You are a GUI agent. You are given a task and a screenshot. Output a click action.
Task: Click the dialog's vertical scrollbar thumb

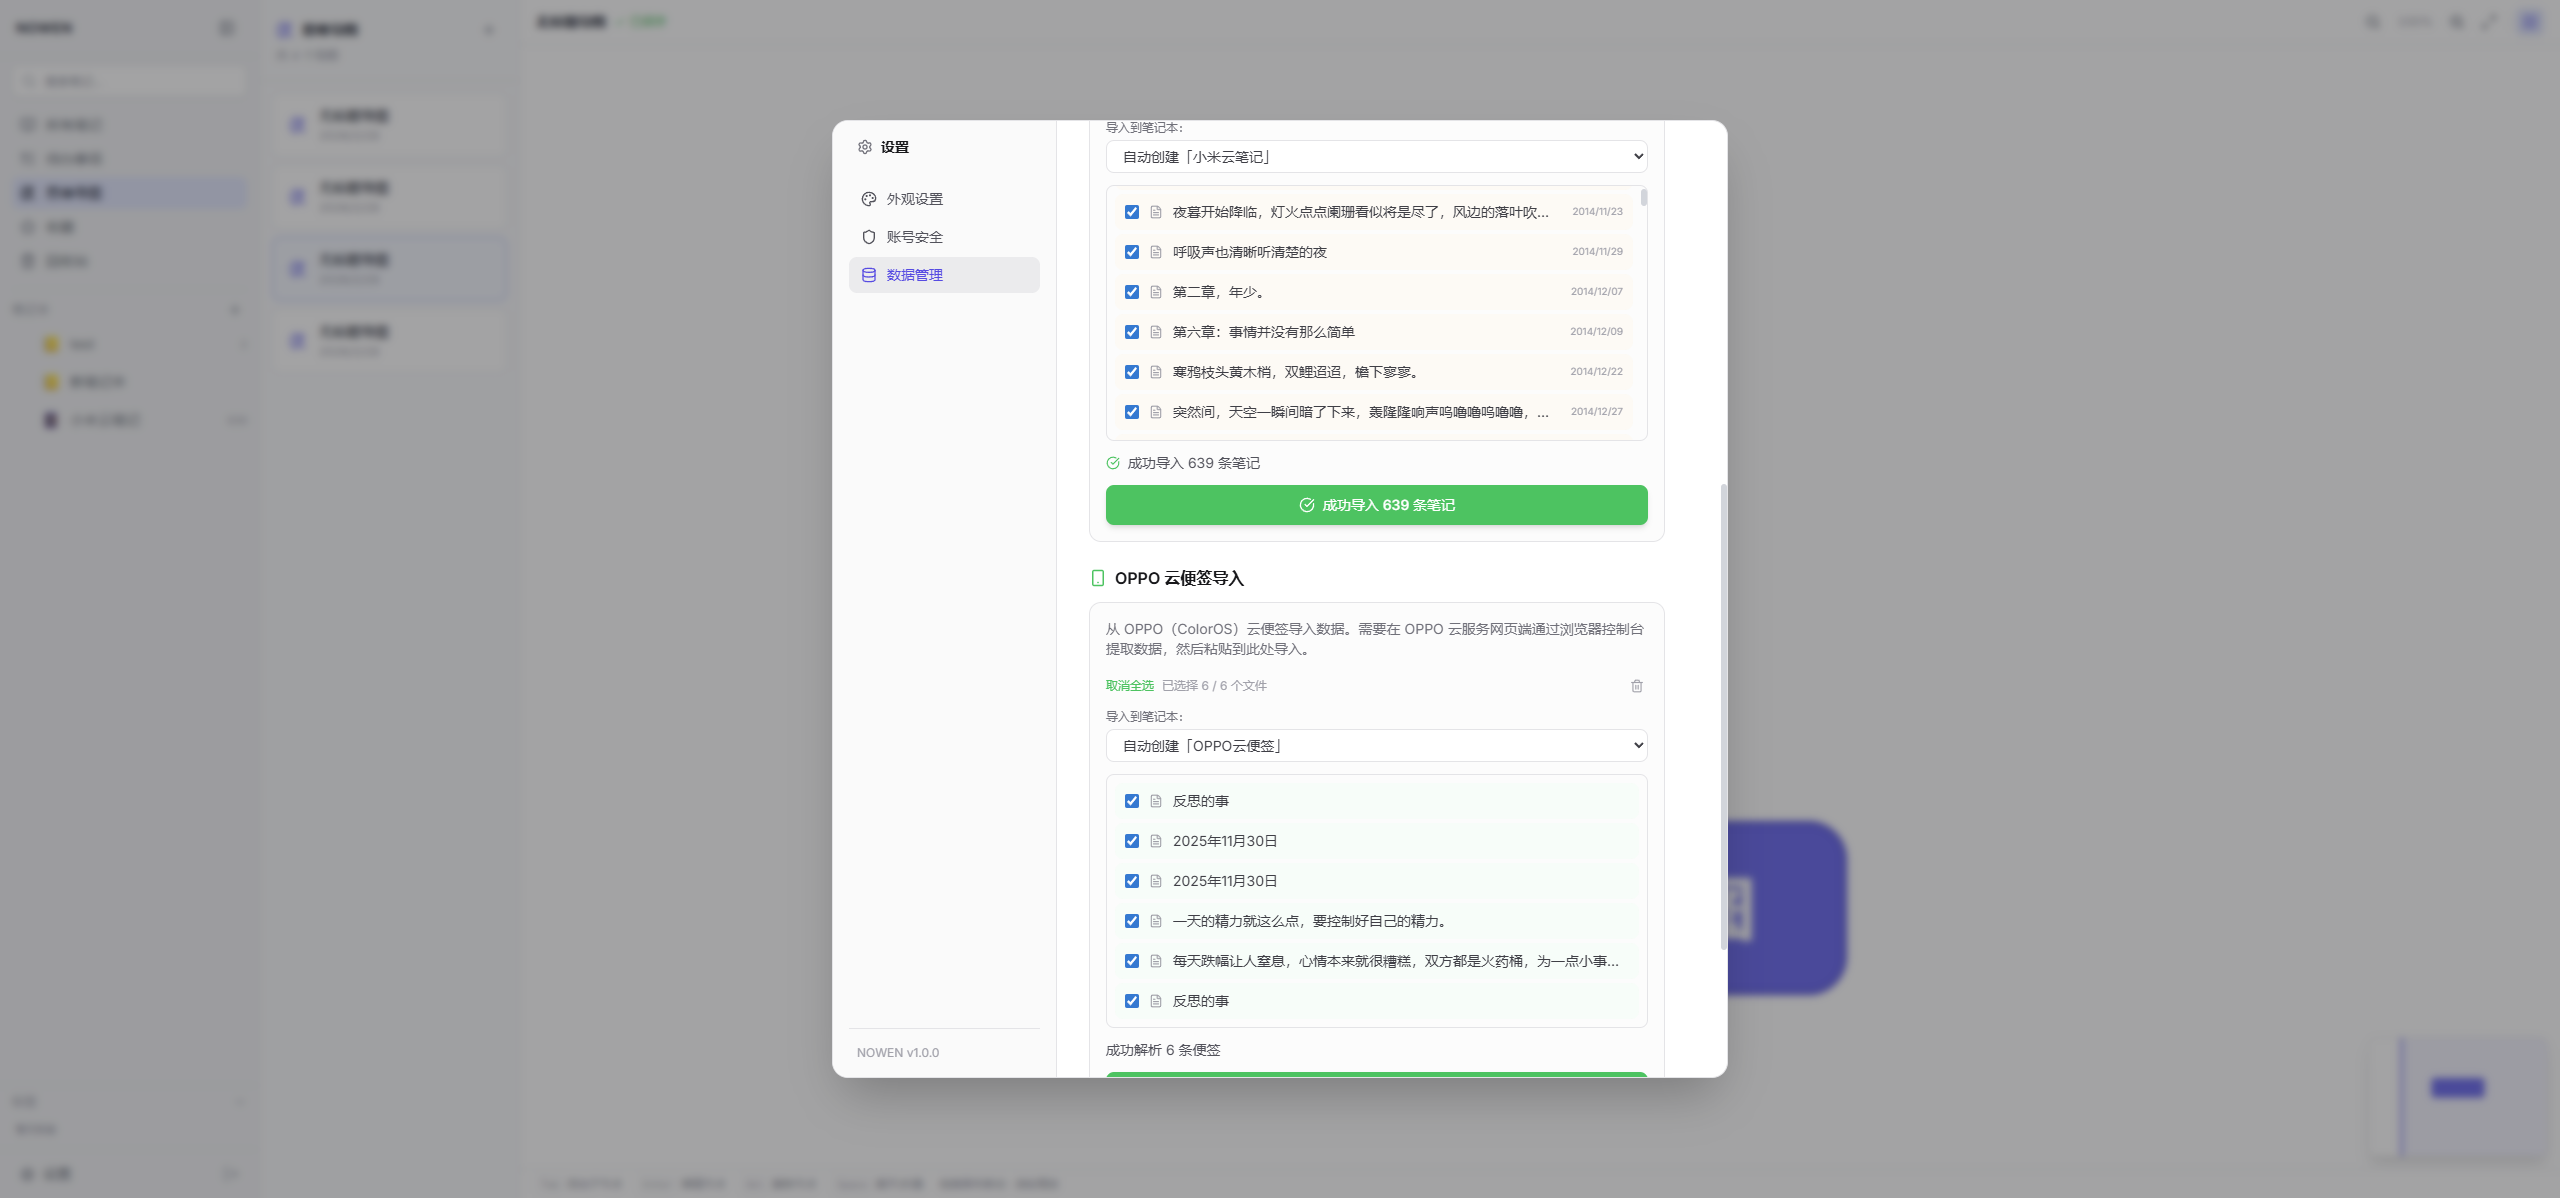tap(1722, 715)
